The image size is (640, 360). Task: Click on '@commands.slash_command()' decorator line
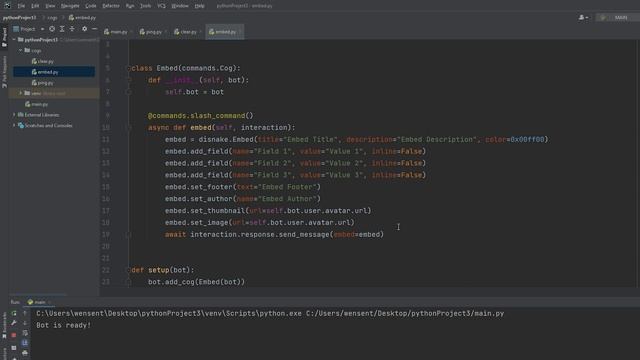[x=200, y=116]
